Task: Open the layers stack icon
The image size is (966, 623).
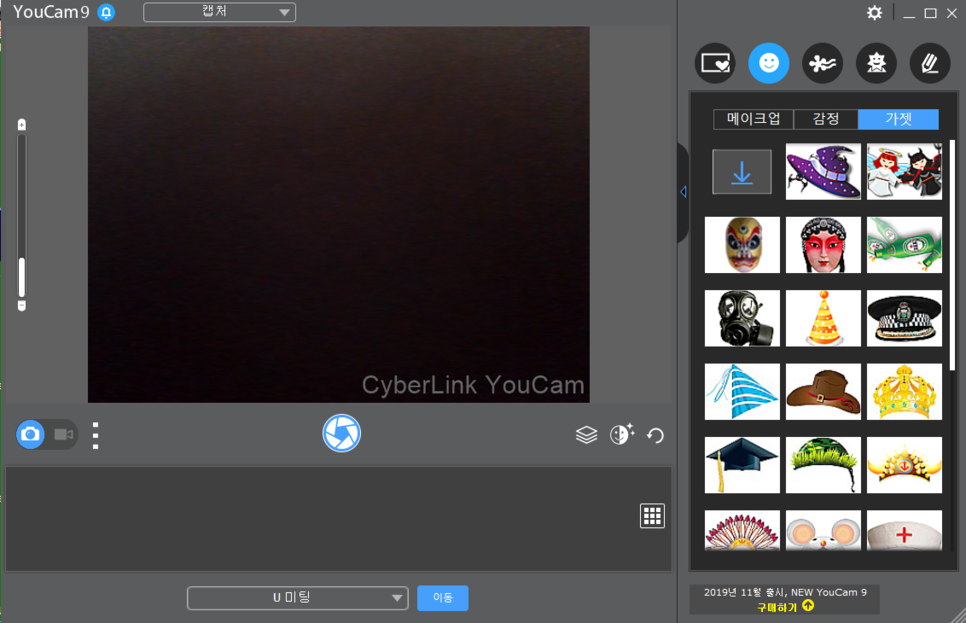Action: coord(586,435)
